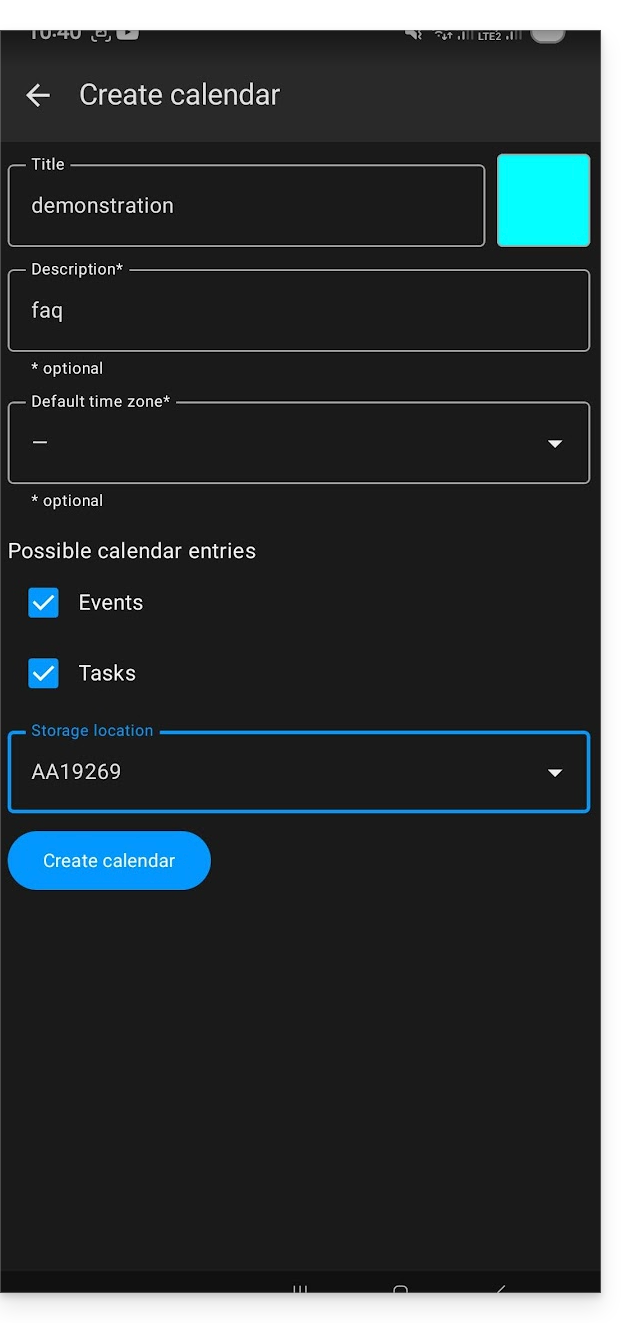
Task: Tap the back arrow icon
Action: point(38,95)
